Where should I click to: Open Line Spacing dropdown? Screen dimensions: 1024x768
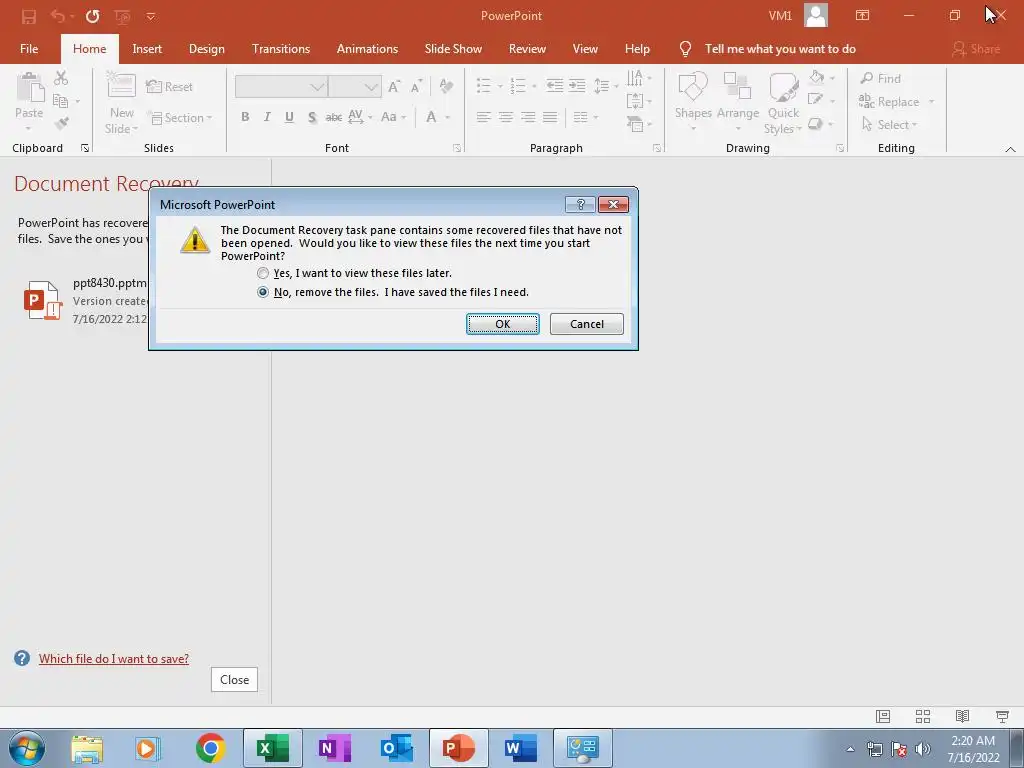[x=606, y=86]
